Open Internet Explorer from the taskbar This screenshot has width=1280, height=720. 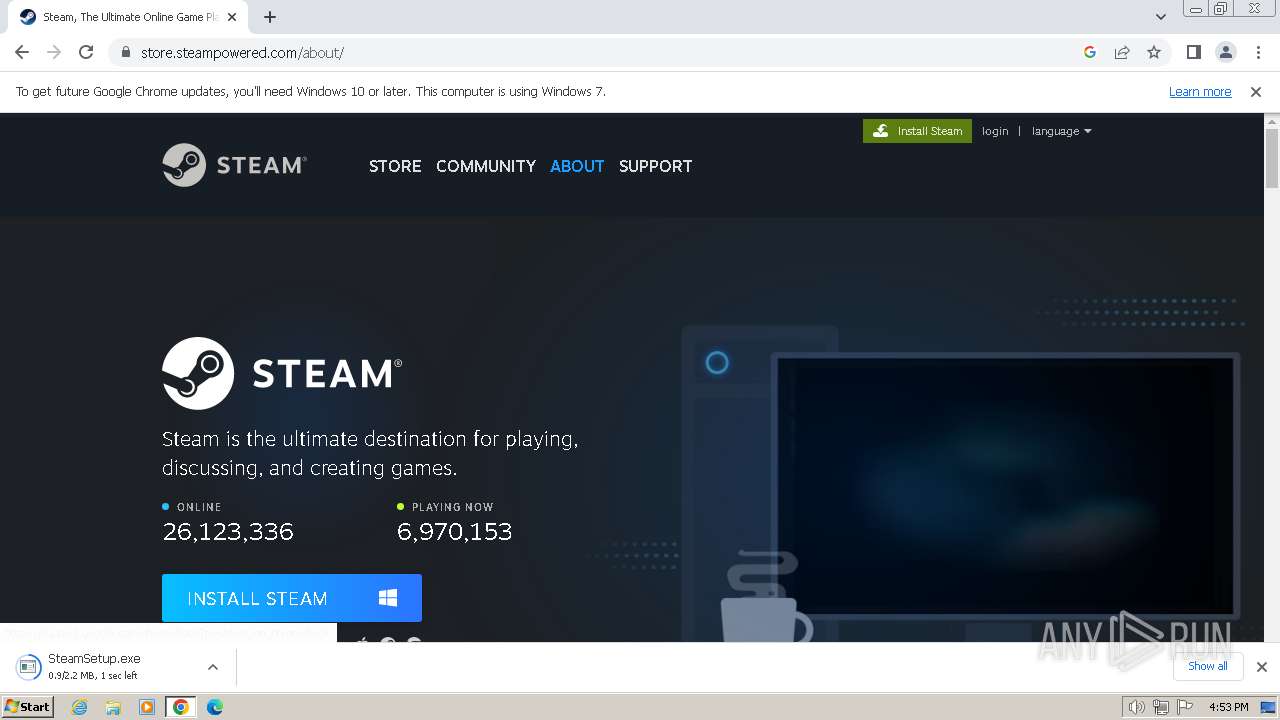(x=79, y=707)
